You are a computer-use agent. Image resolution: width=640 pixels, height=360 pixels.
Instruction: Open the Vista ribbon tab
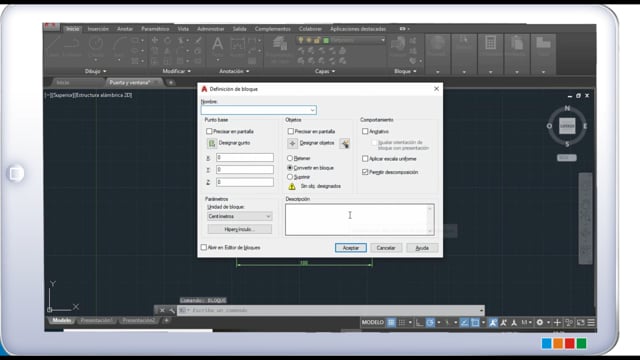[183, 29]
